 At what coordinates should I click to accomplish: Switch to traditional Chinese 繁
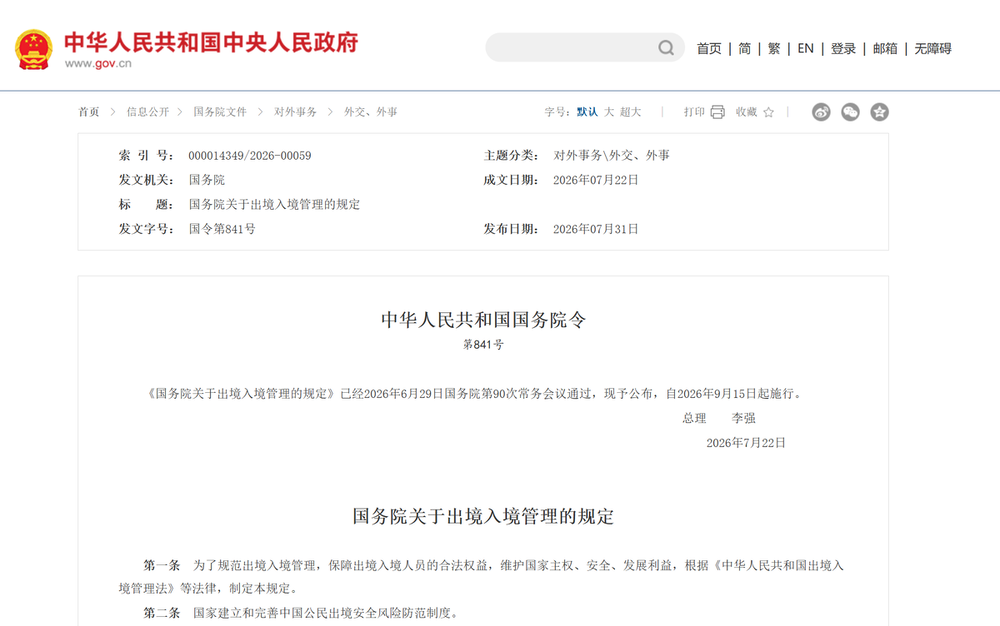point(774,48)
